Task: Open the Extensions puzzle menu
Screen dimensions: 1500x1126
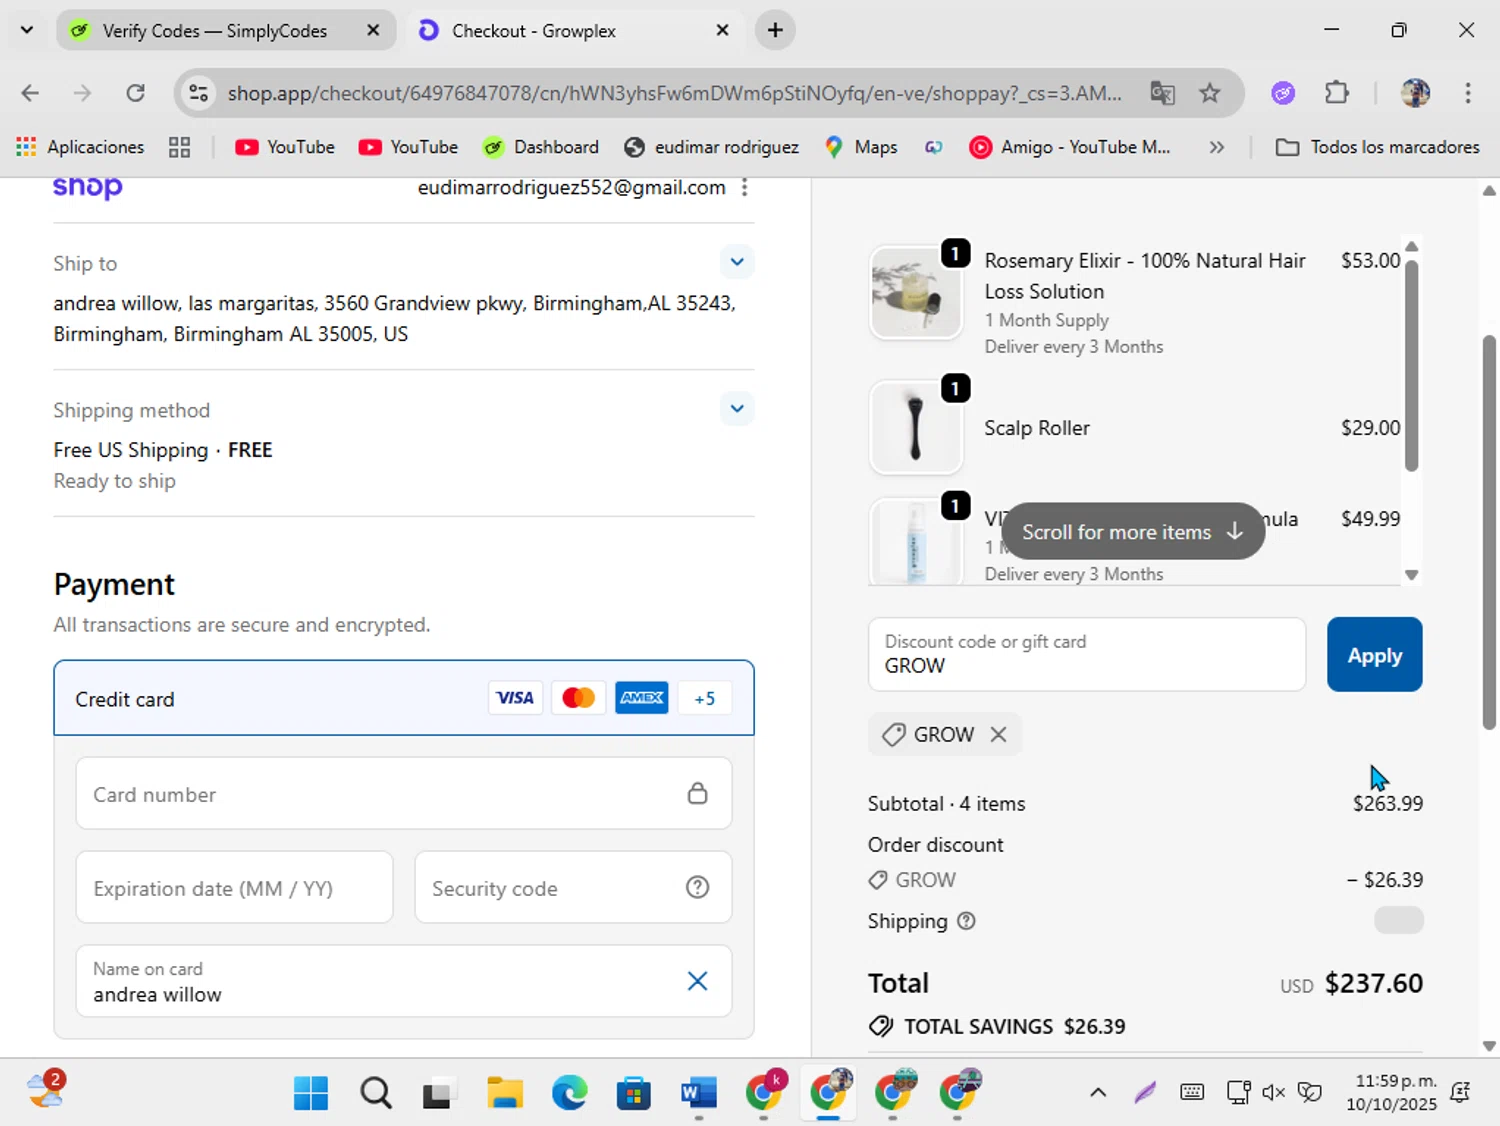Action: [x=1337, y=93]
